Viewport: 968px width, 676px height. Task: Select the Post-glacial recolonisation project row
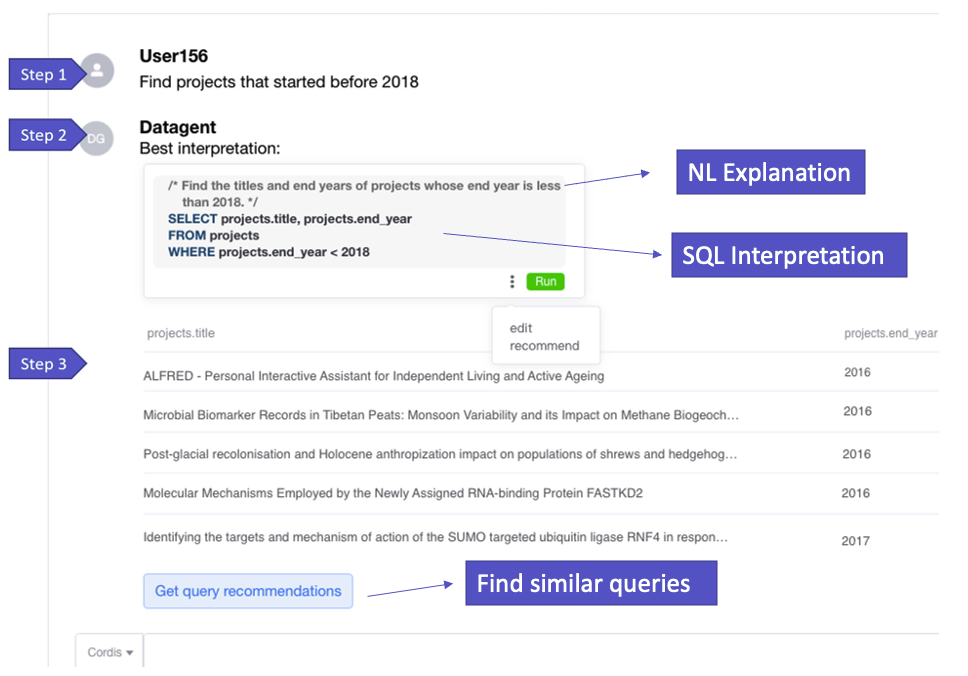541,453
